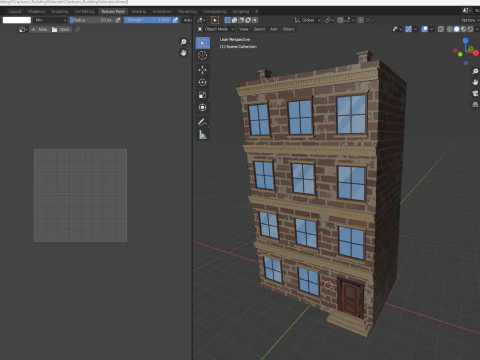
Task: Click the 3D viewport zoom navigation icon
Action: pyautogui.click(x=475, y=71)
